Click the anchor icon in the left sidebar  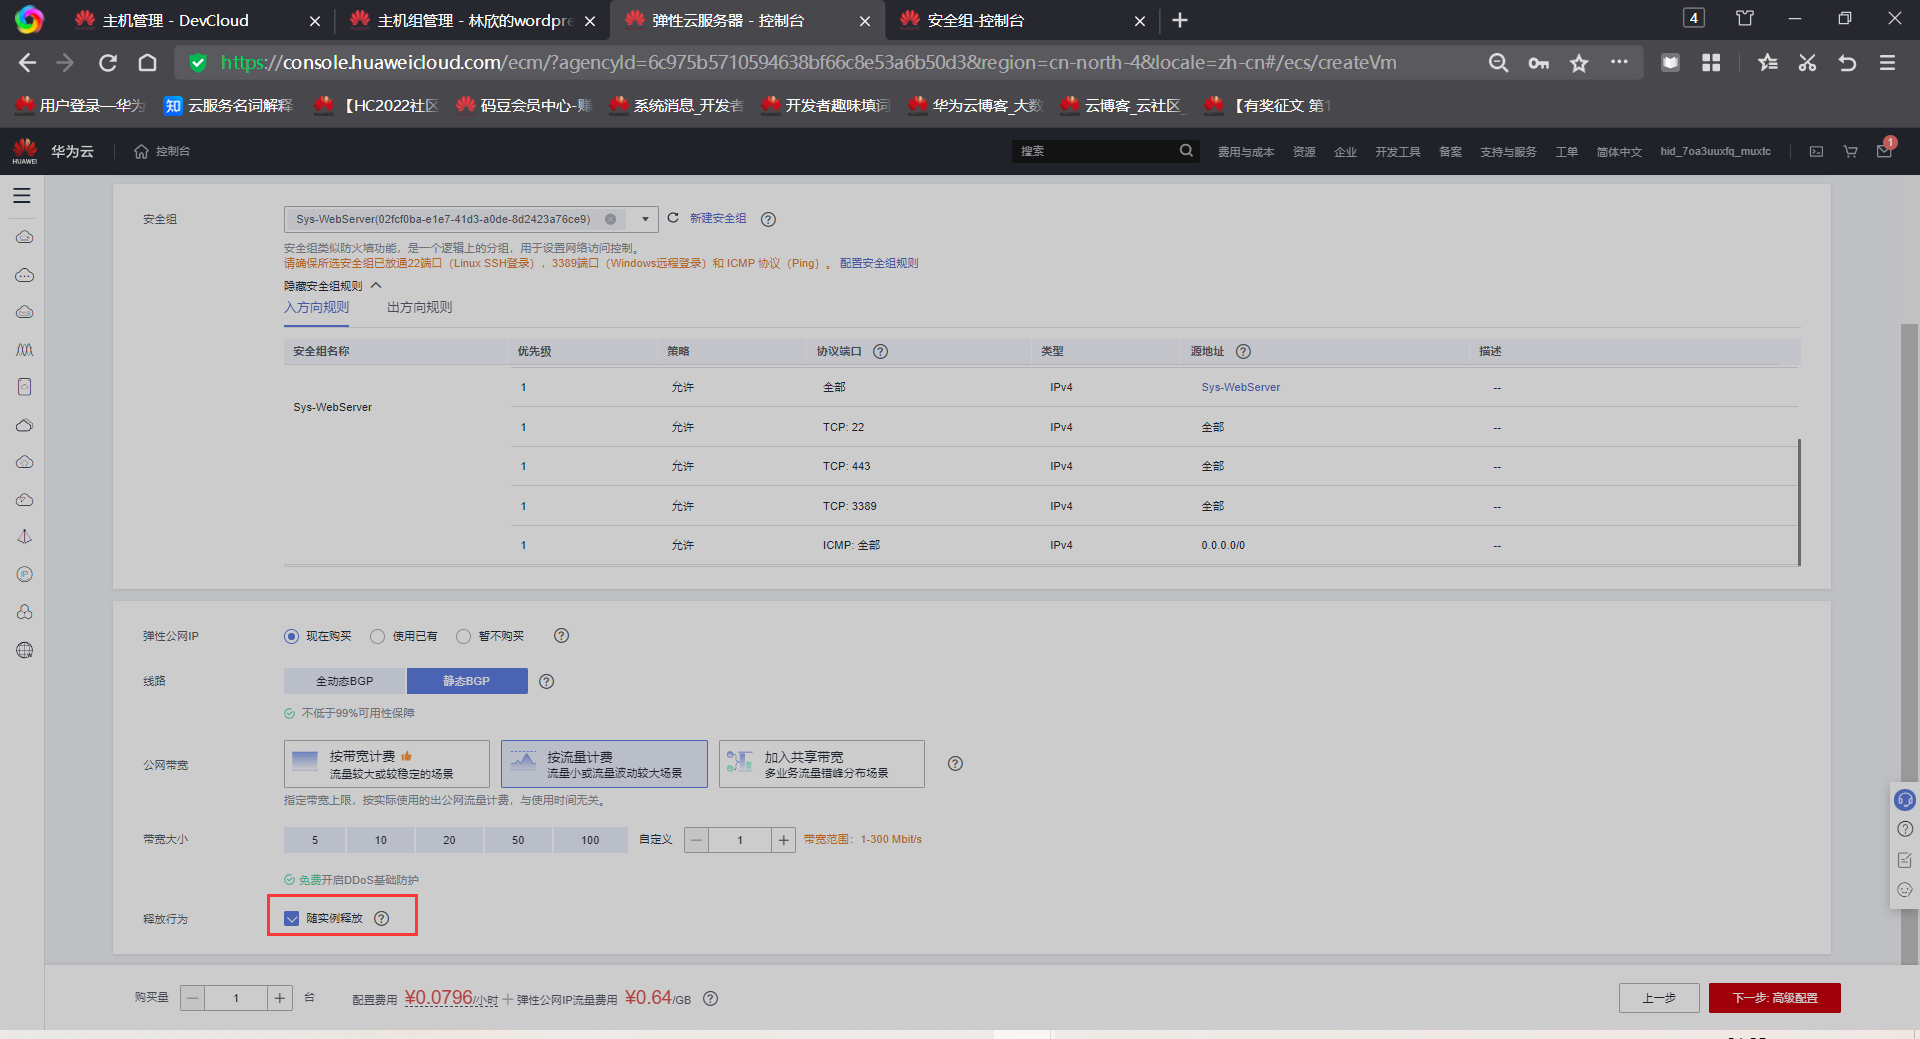point(25,537)
